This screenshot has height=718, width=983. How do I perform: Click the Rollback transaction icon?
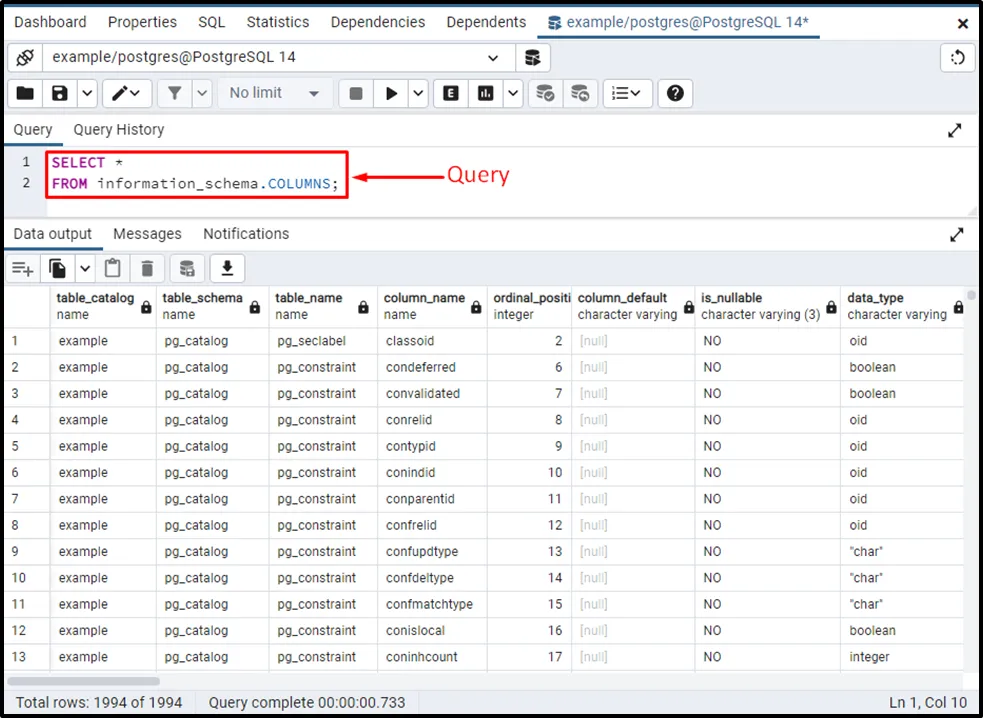tap(580, 93)
